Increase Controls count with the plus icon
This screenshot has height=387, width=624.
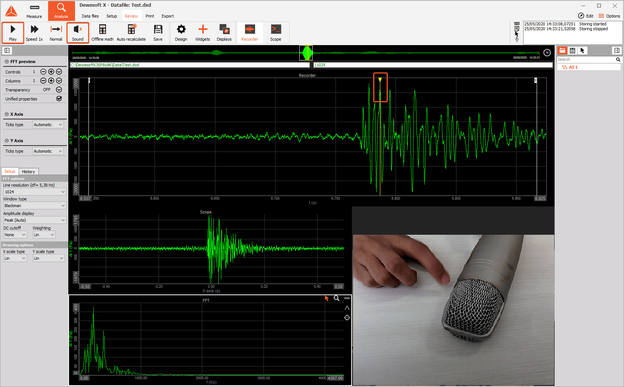pyautogui.click(x=51, y=72)
